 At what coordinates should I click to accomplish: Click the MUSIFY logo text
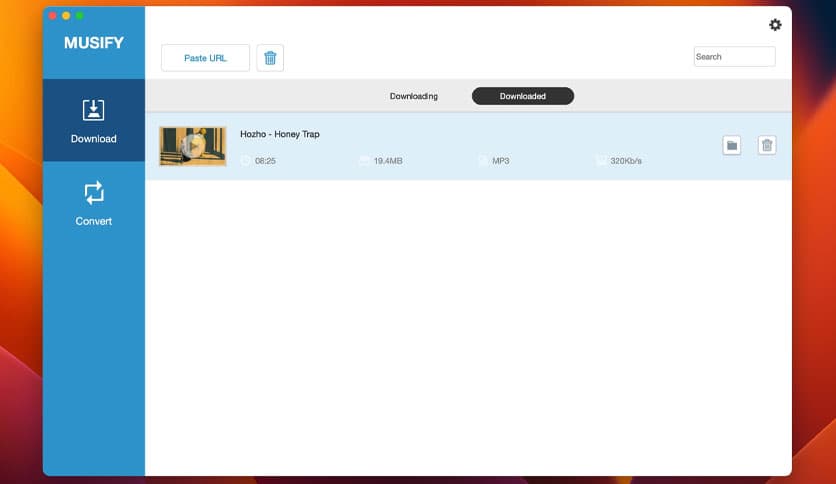pyautogui.click(x=93, y=44)
